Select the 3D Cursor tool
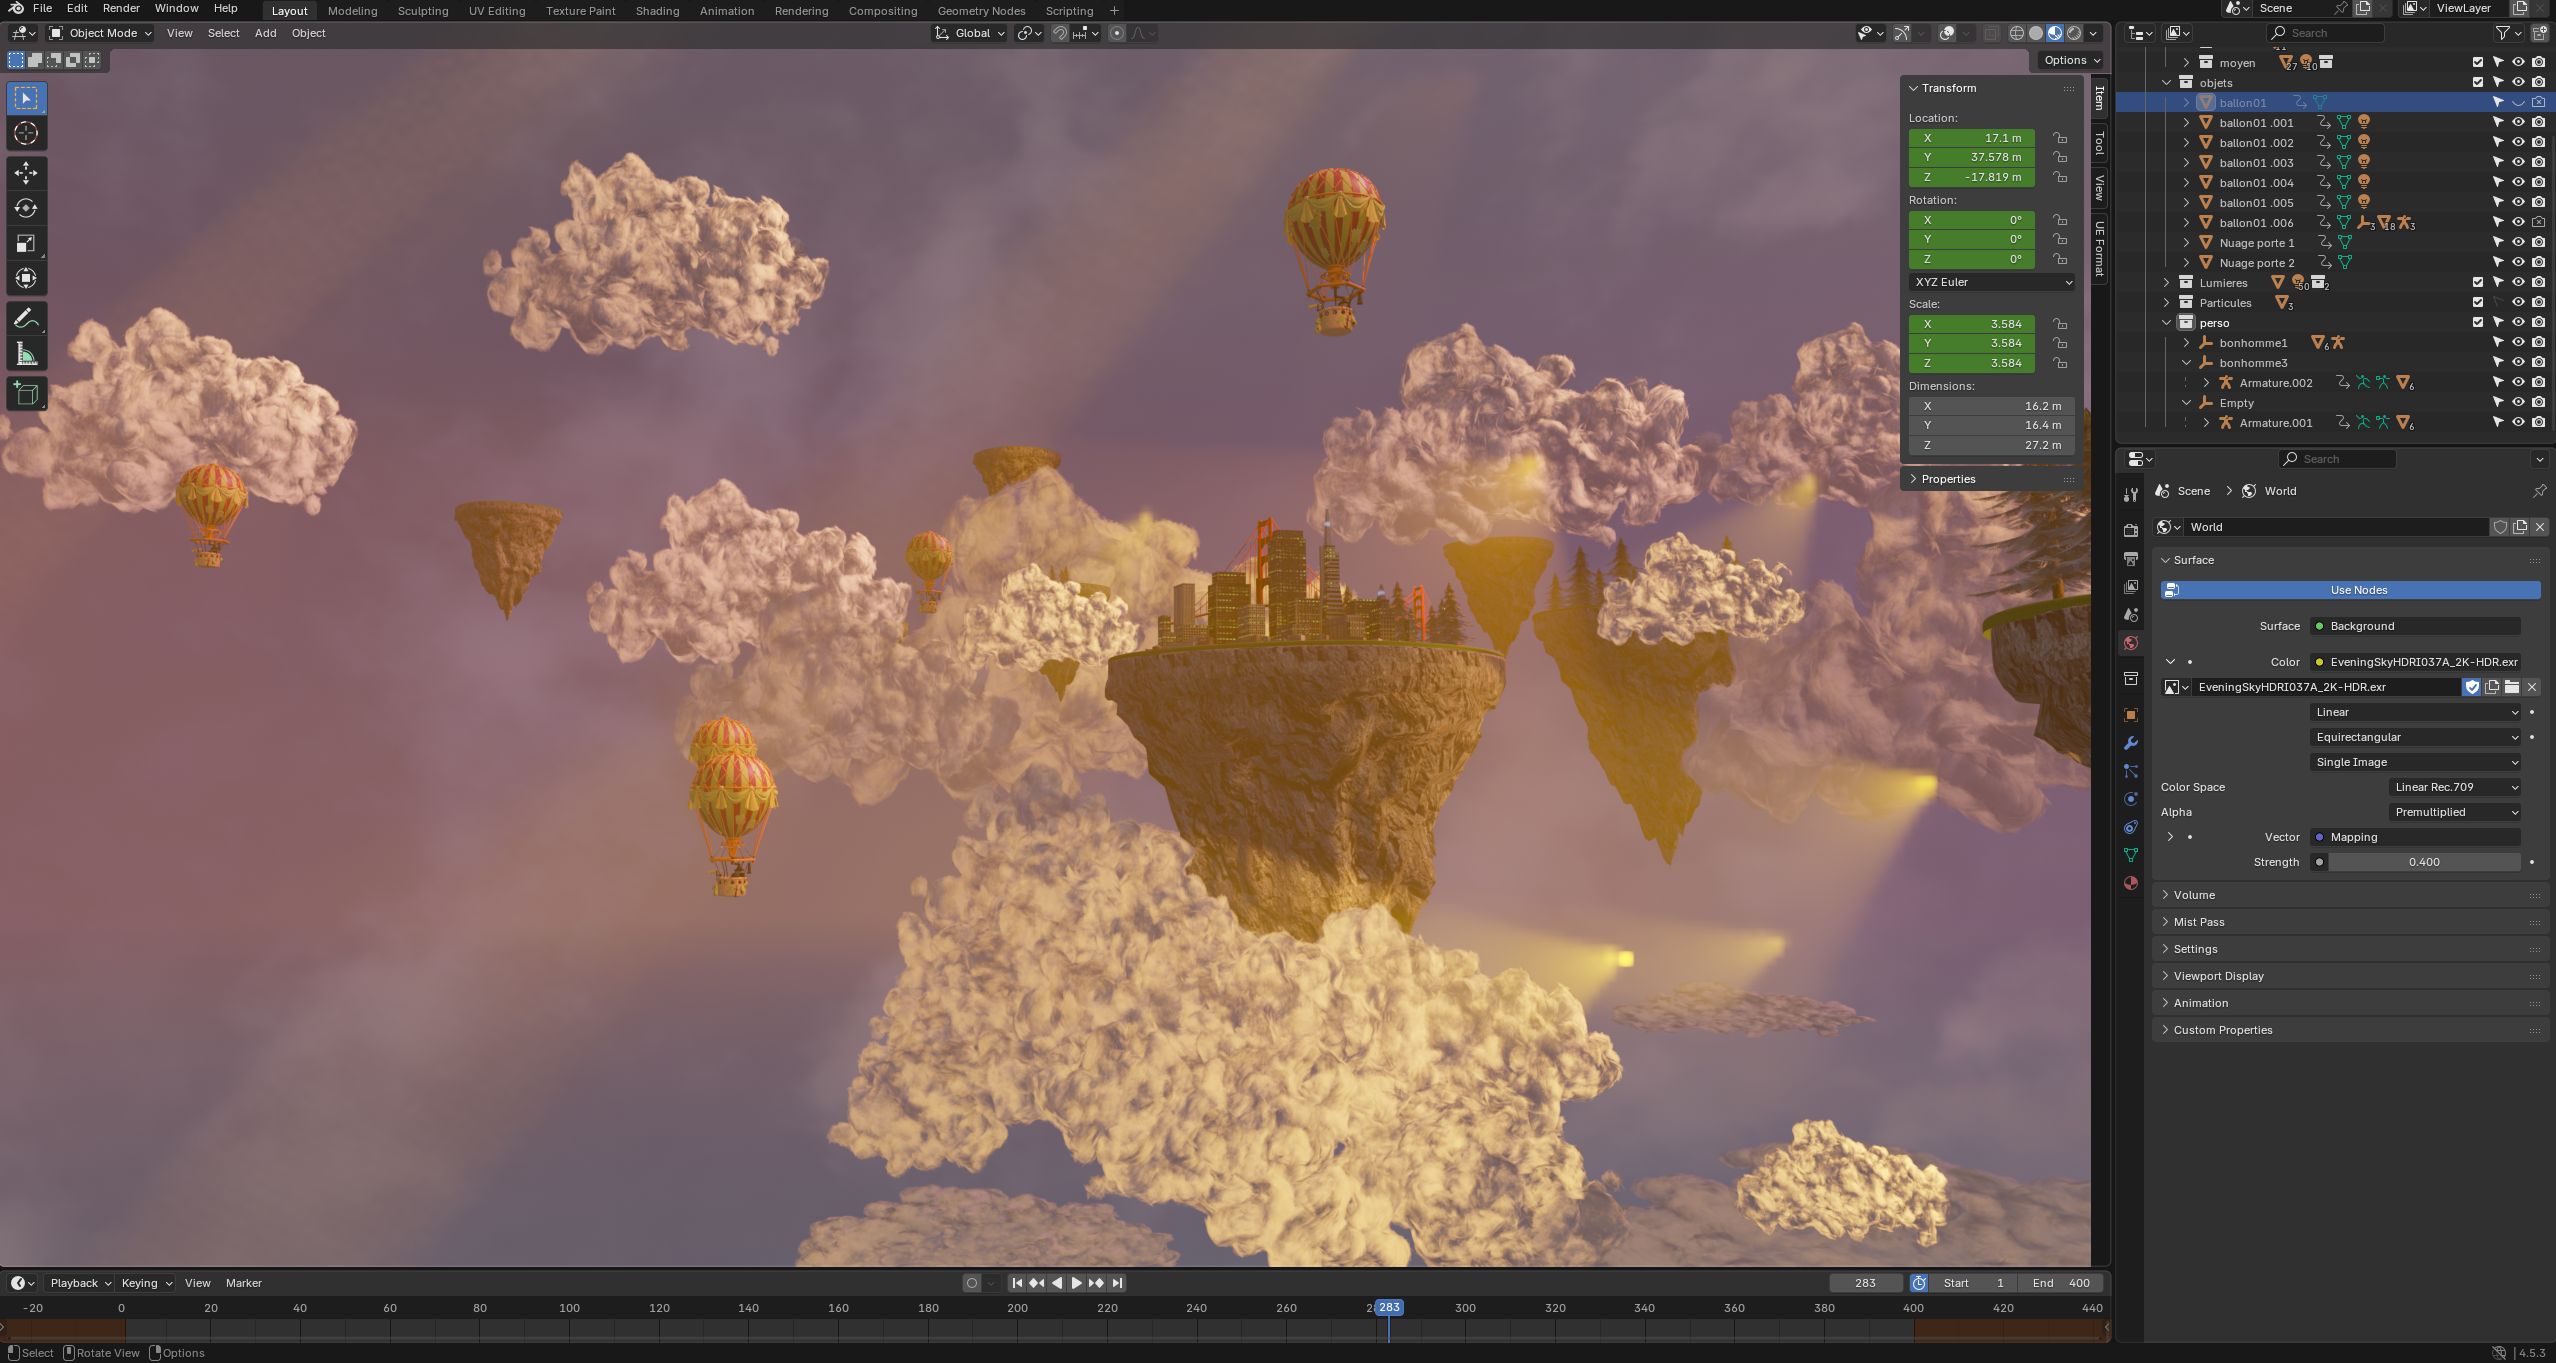This screenshot has width=2556, height=1363. (x=26, y=133)
